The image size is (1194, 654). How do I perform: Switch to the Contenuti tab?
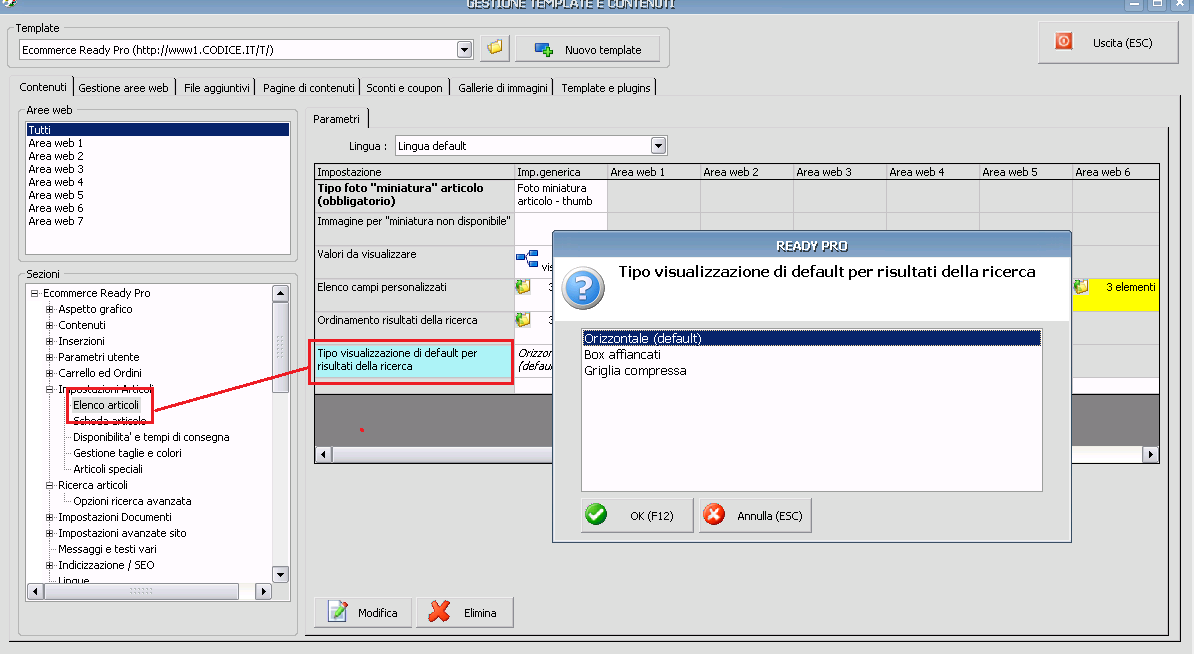tap(43, 88)
